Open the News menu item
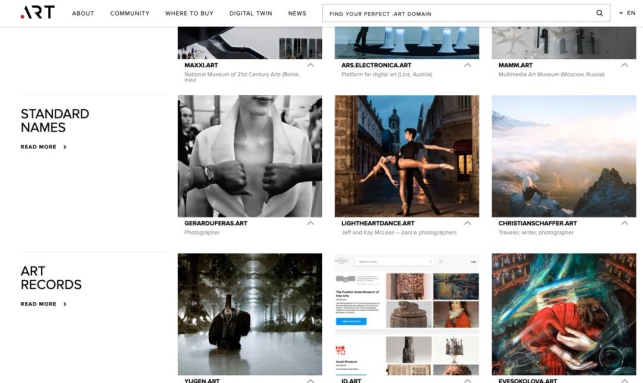 pos(297,14)
